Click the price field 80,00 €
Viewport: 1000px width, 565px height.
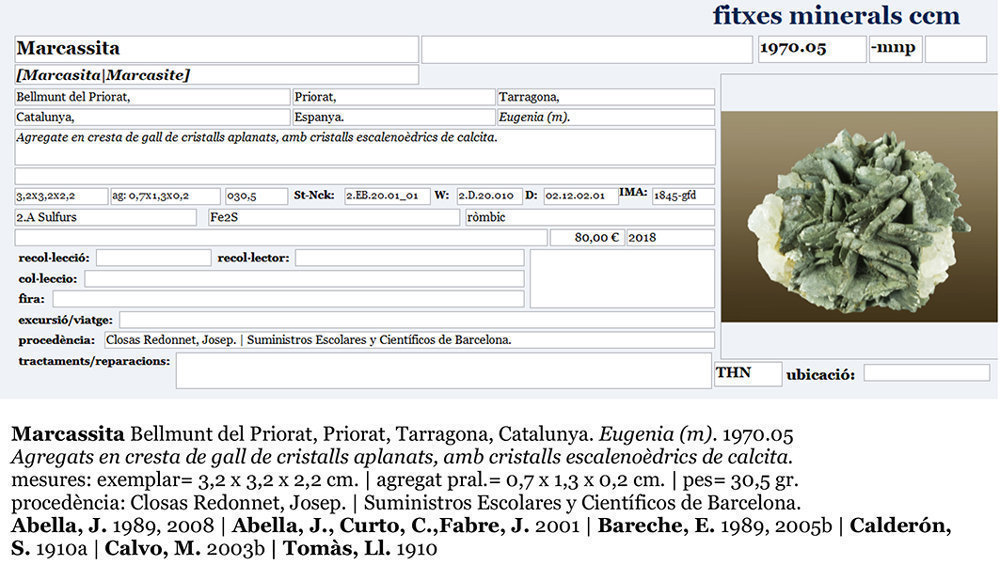pyautogui.click(x=587, y=238)
